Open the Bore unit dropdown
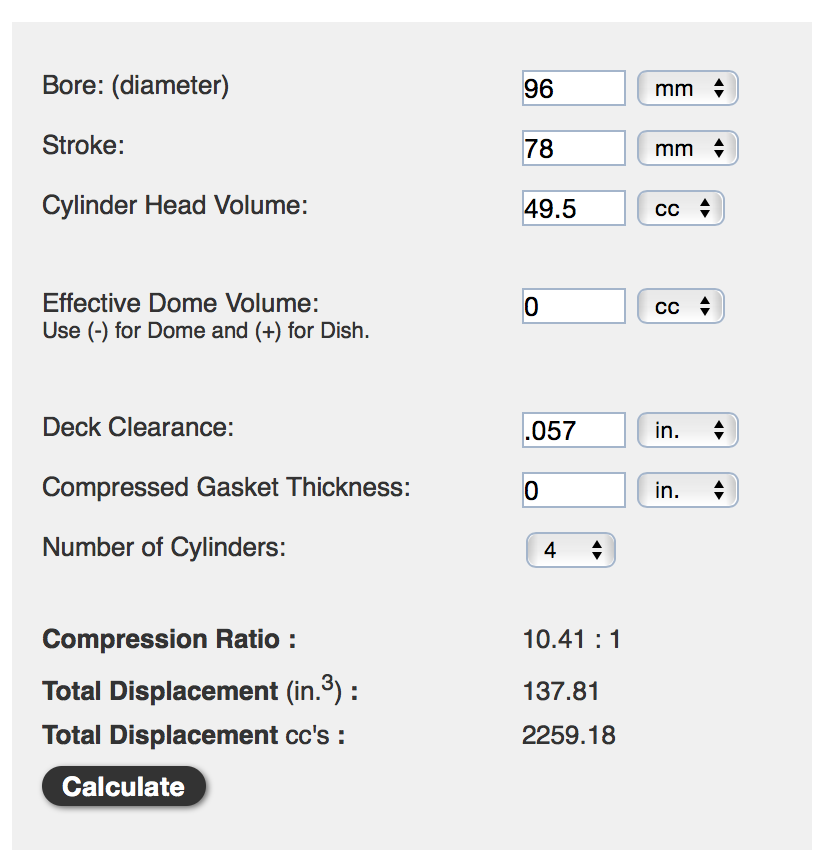Viewport: 826px width, 868px height. click(x=688, y=89)
